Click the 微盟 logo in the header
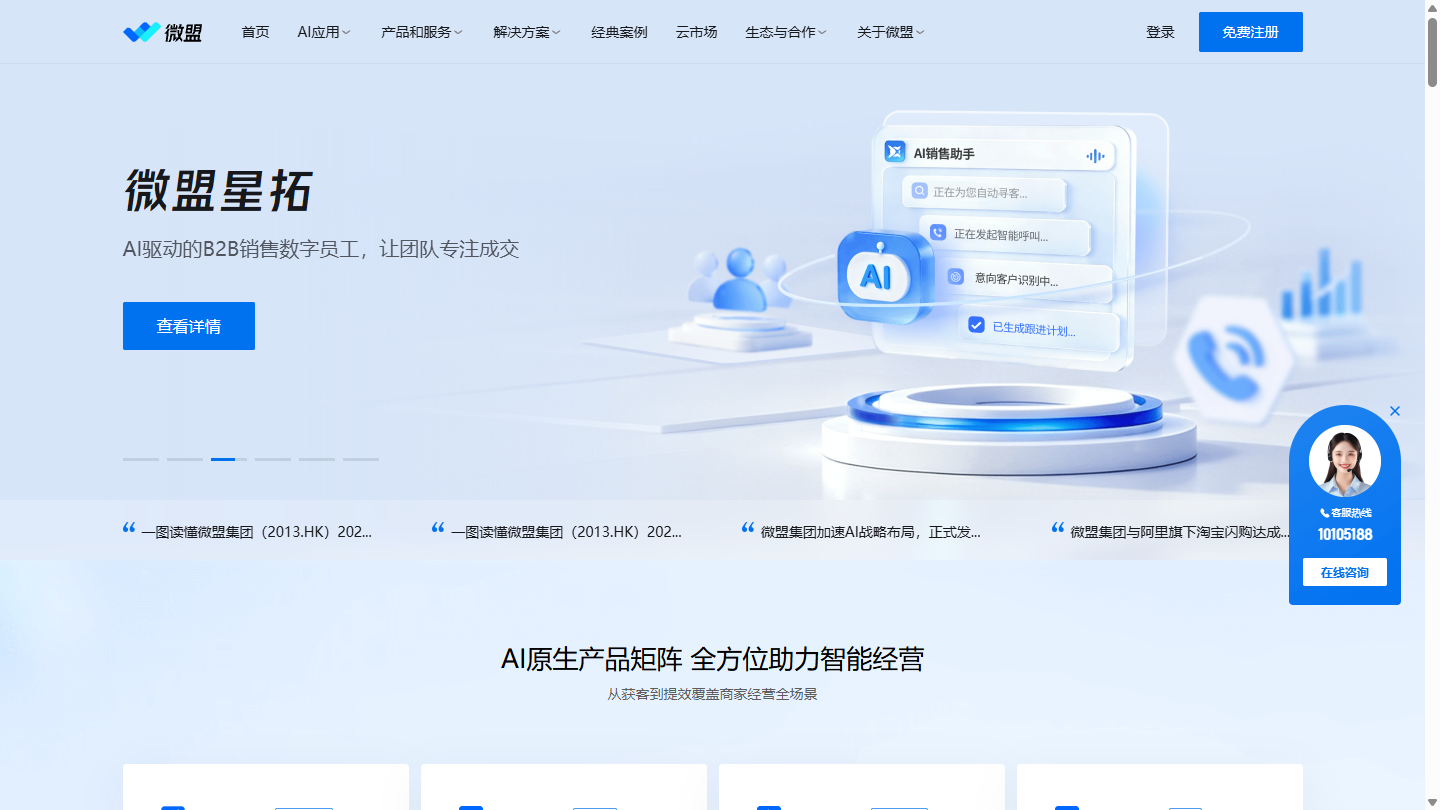 click(x=162, y=32)
